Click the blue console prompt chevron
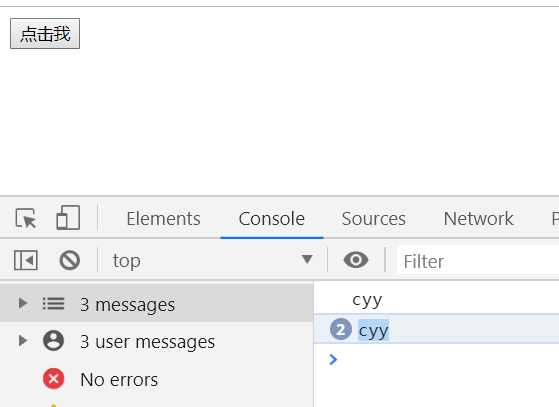This screenshot has width=559, height=407. 333,360
